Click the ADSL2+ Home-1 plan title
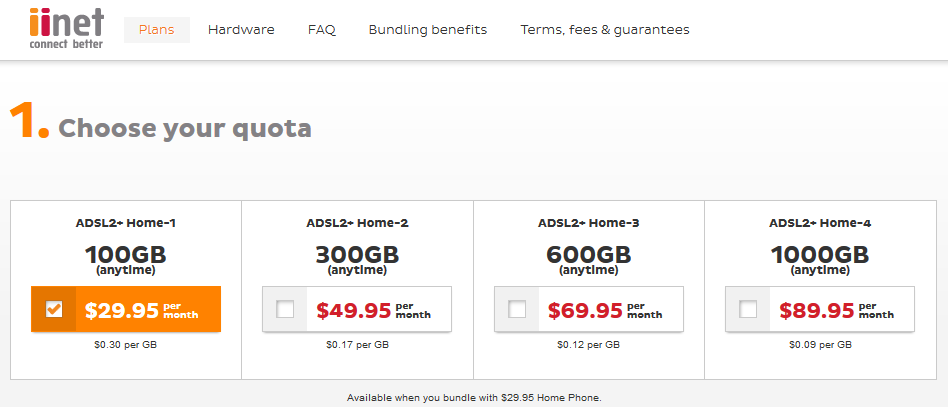Screen dimensions: 948x407 [126, 223]
